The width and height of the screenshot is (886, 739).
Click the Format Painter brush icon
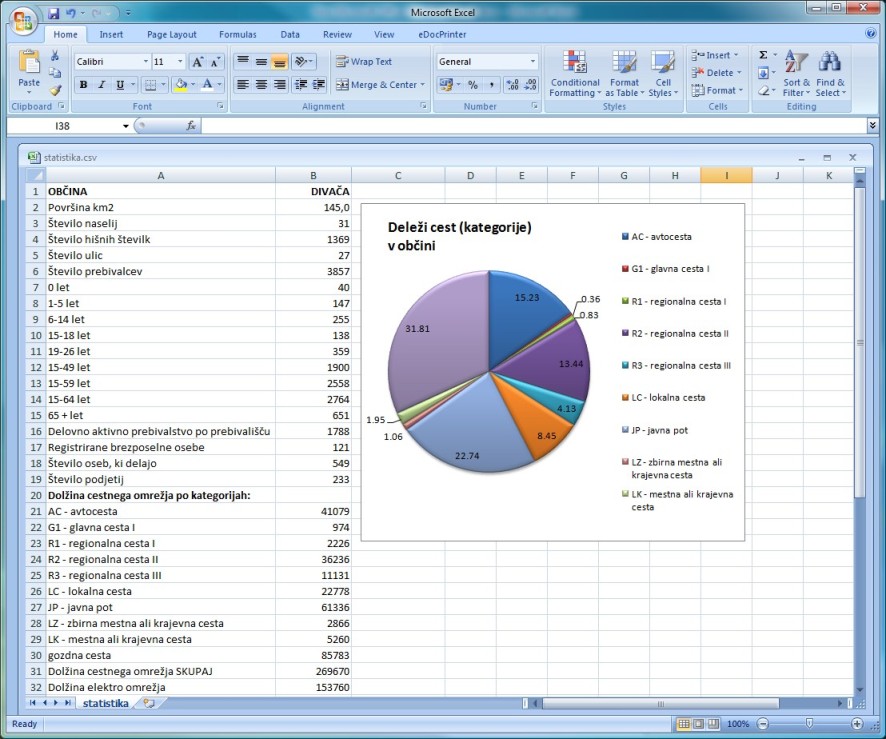[x=55, y=90]
